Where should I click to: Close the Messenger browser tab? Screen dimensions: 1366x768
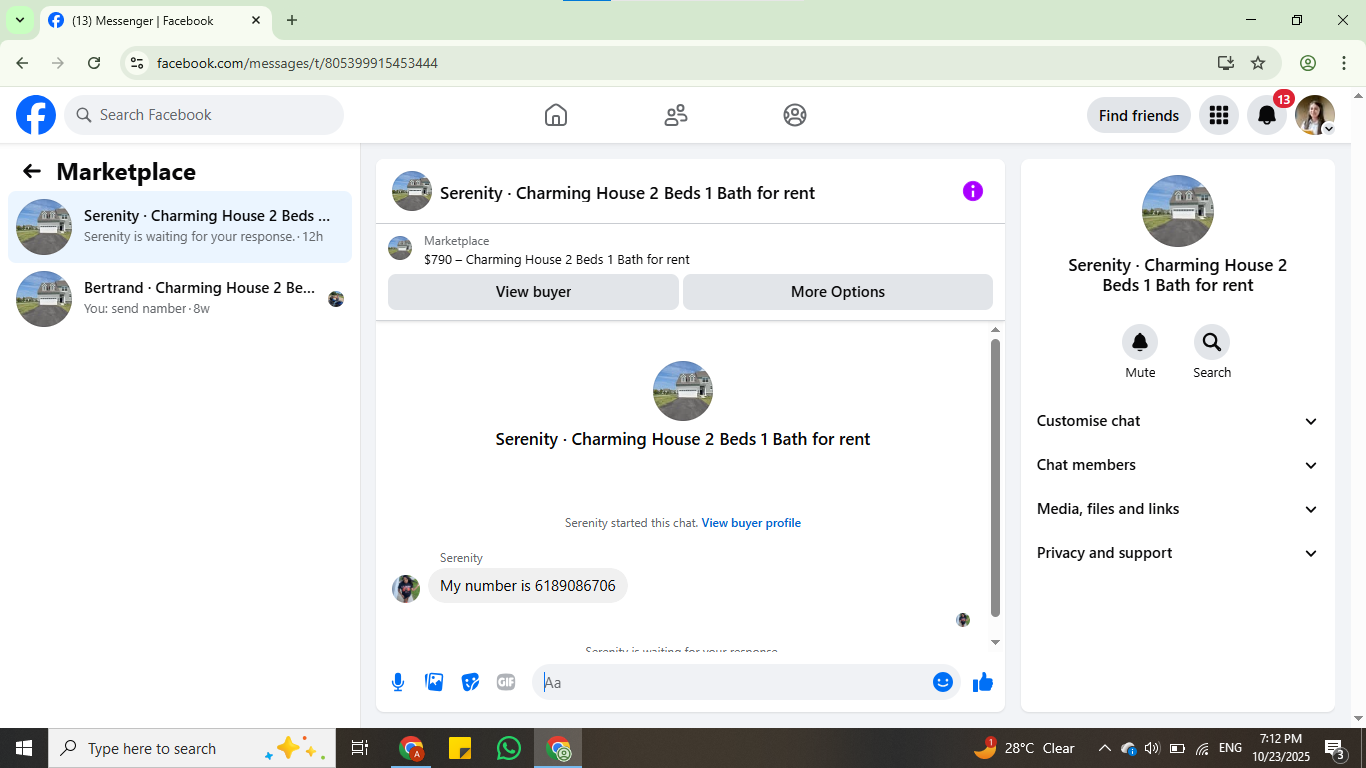256,20
